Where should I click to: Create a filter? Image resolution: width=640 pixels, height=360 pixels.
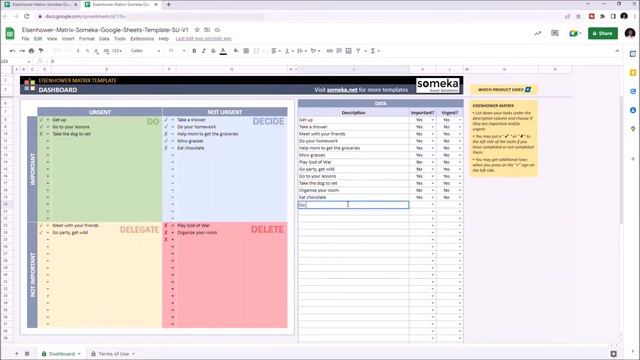[358, 51]
